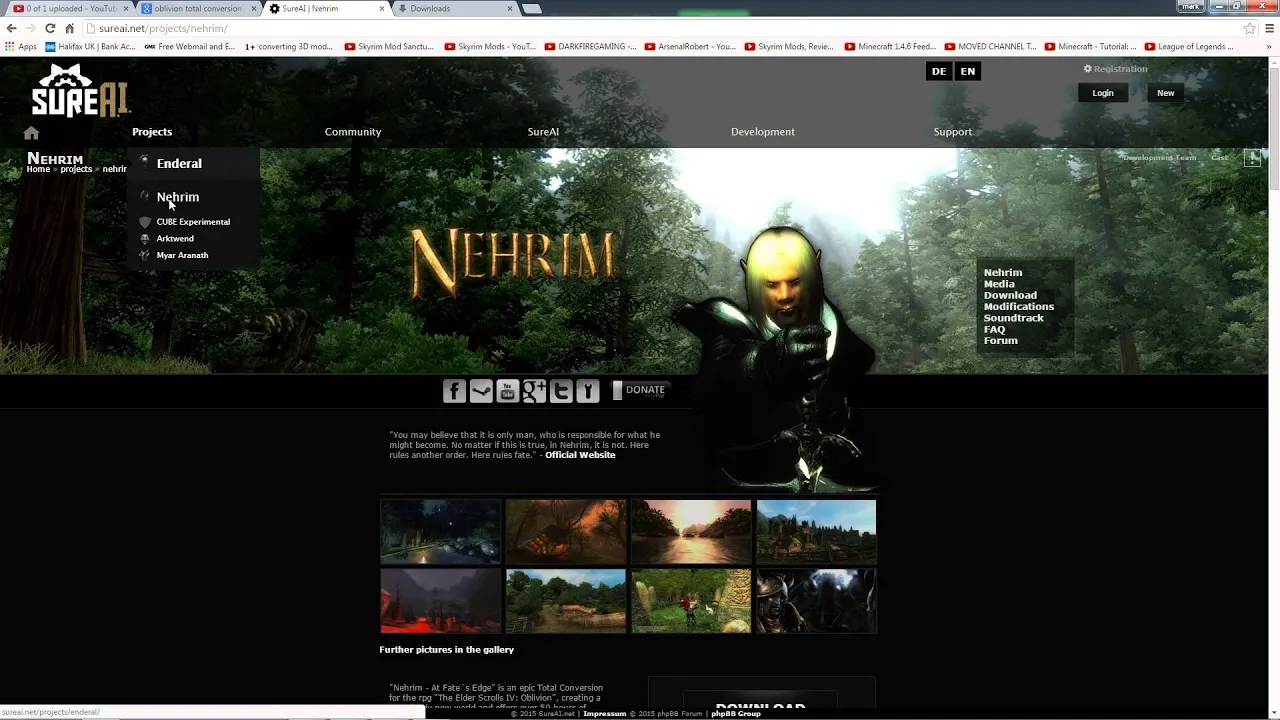Viewport: 1280px width, 720px height.
Task: Open FAQ in the side menu
Action: 994,329
